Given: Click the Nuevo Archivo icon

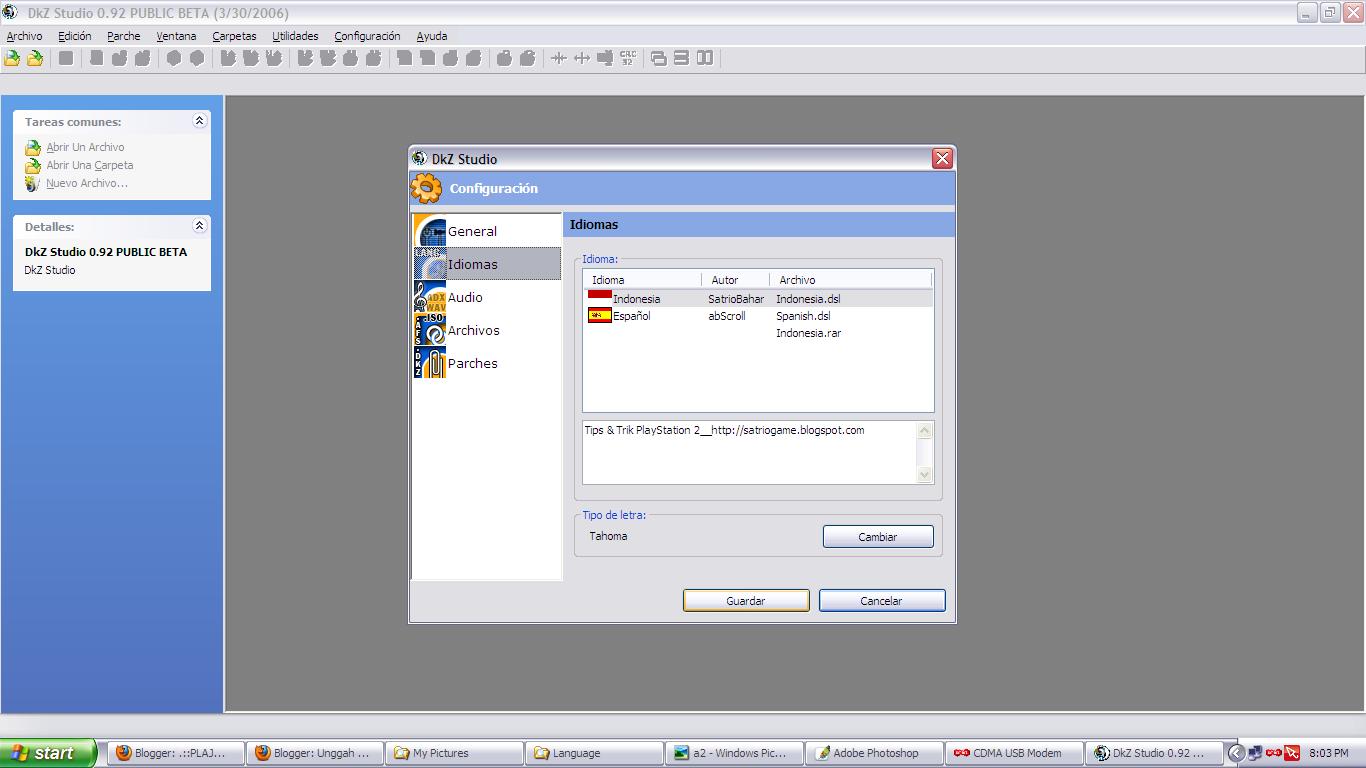Looking at the screenshot, I should click(x=33, y=183).
